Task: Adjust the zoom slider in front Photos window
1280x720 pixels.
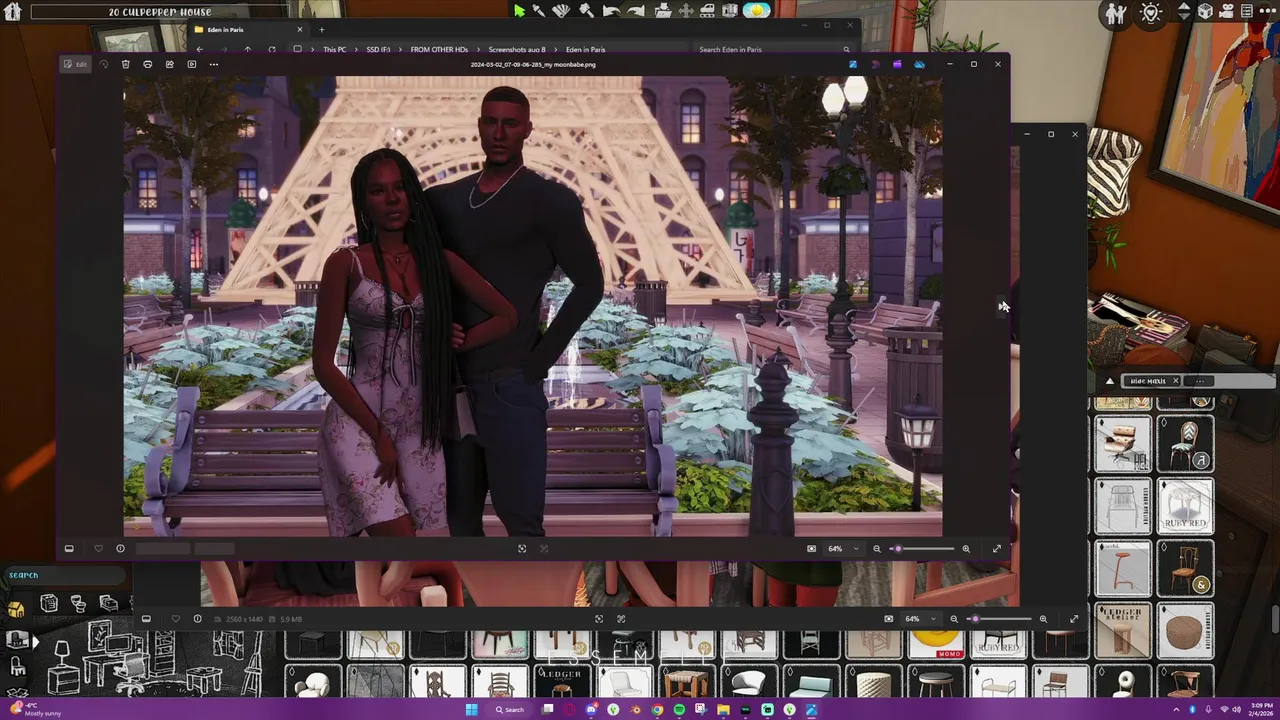Action: coord(922,548)
